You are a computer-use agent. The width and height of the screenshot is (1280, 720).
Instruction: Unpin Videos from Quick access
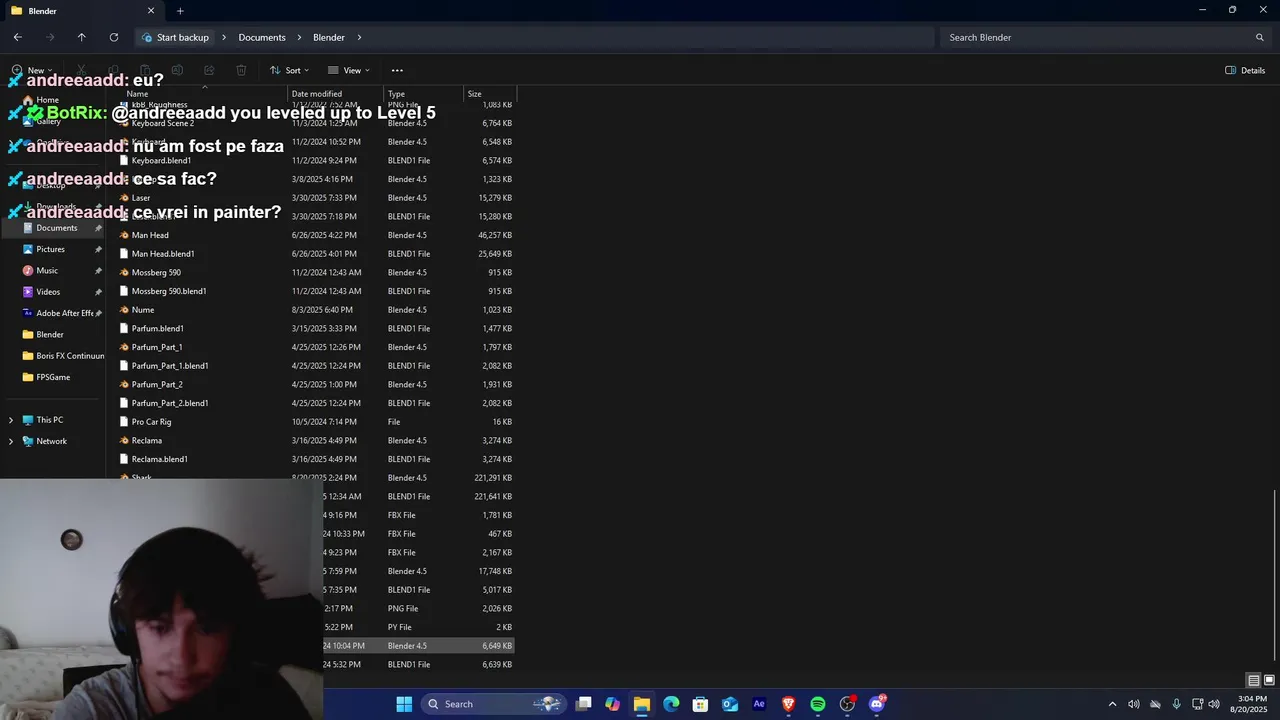coord(98,292)
